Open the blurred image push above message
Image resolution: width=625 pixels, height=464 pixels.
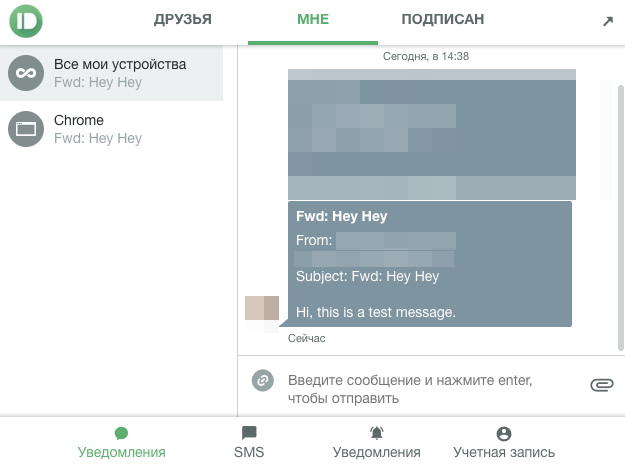point(432,134)
